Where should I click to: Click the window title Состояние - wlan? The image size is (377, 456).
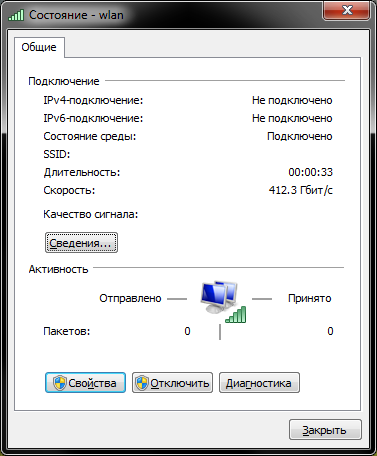76,15
